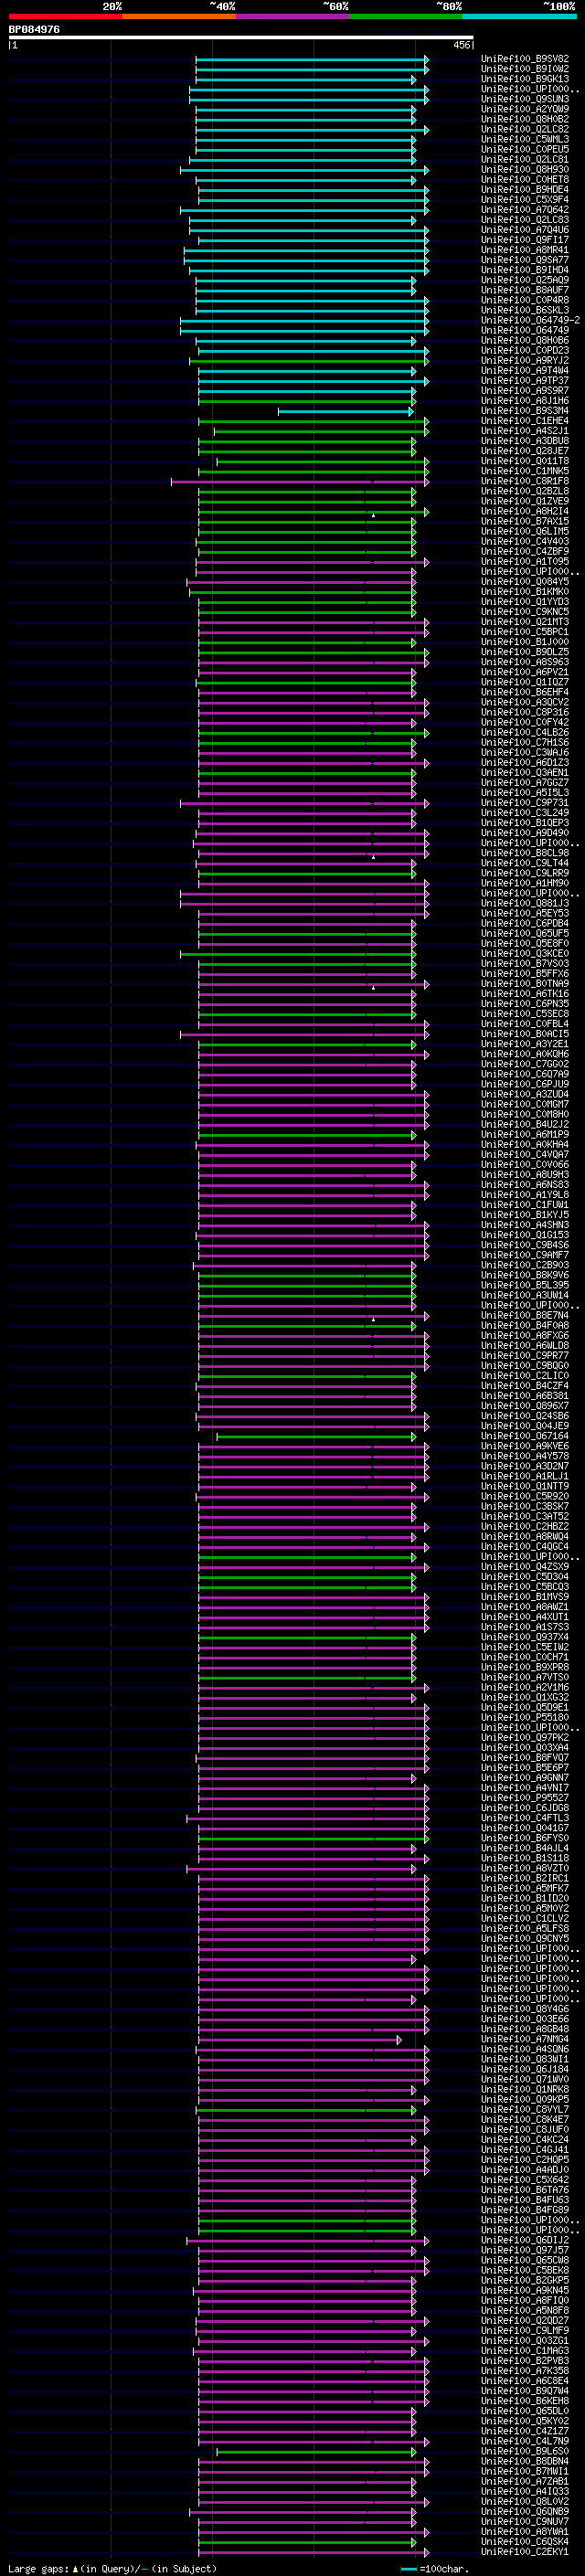Select UniRef100_C1MAG3 label
This screenshot has width=585, height=2576.
[525, 2351]
